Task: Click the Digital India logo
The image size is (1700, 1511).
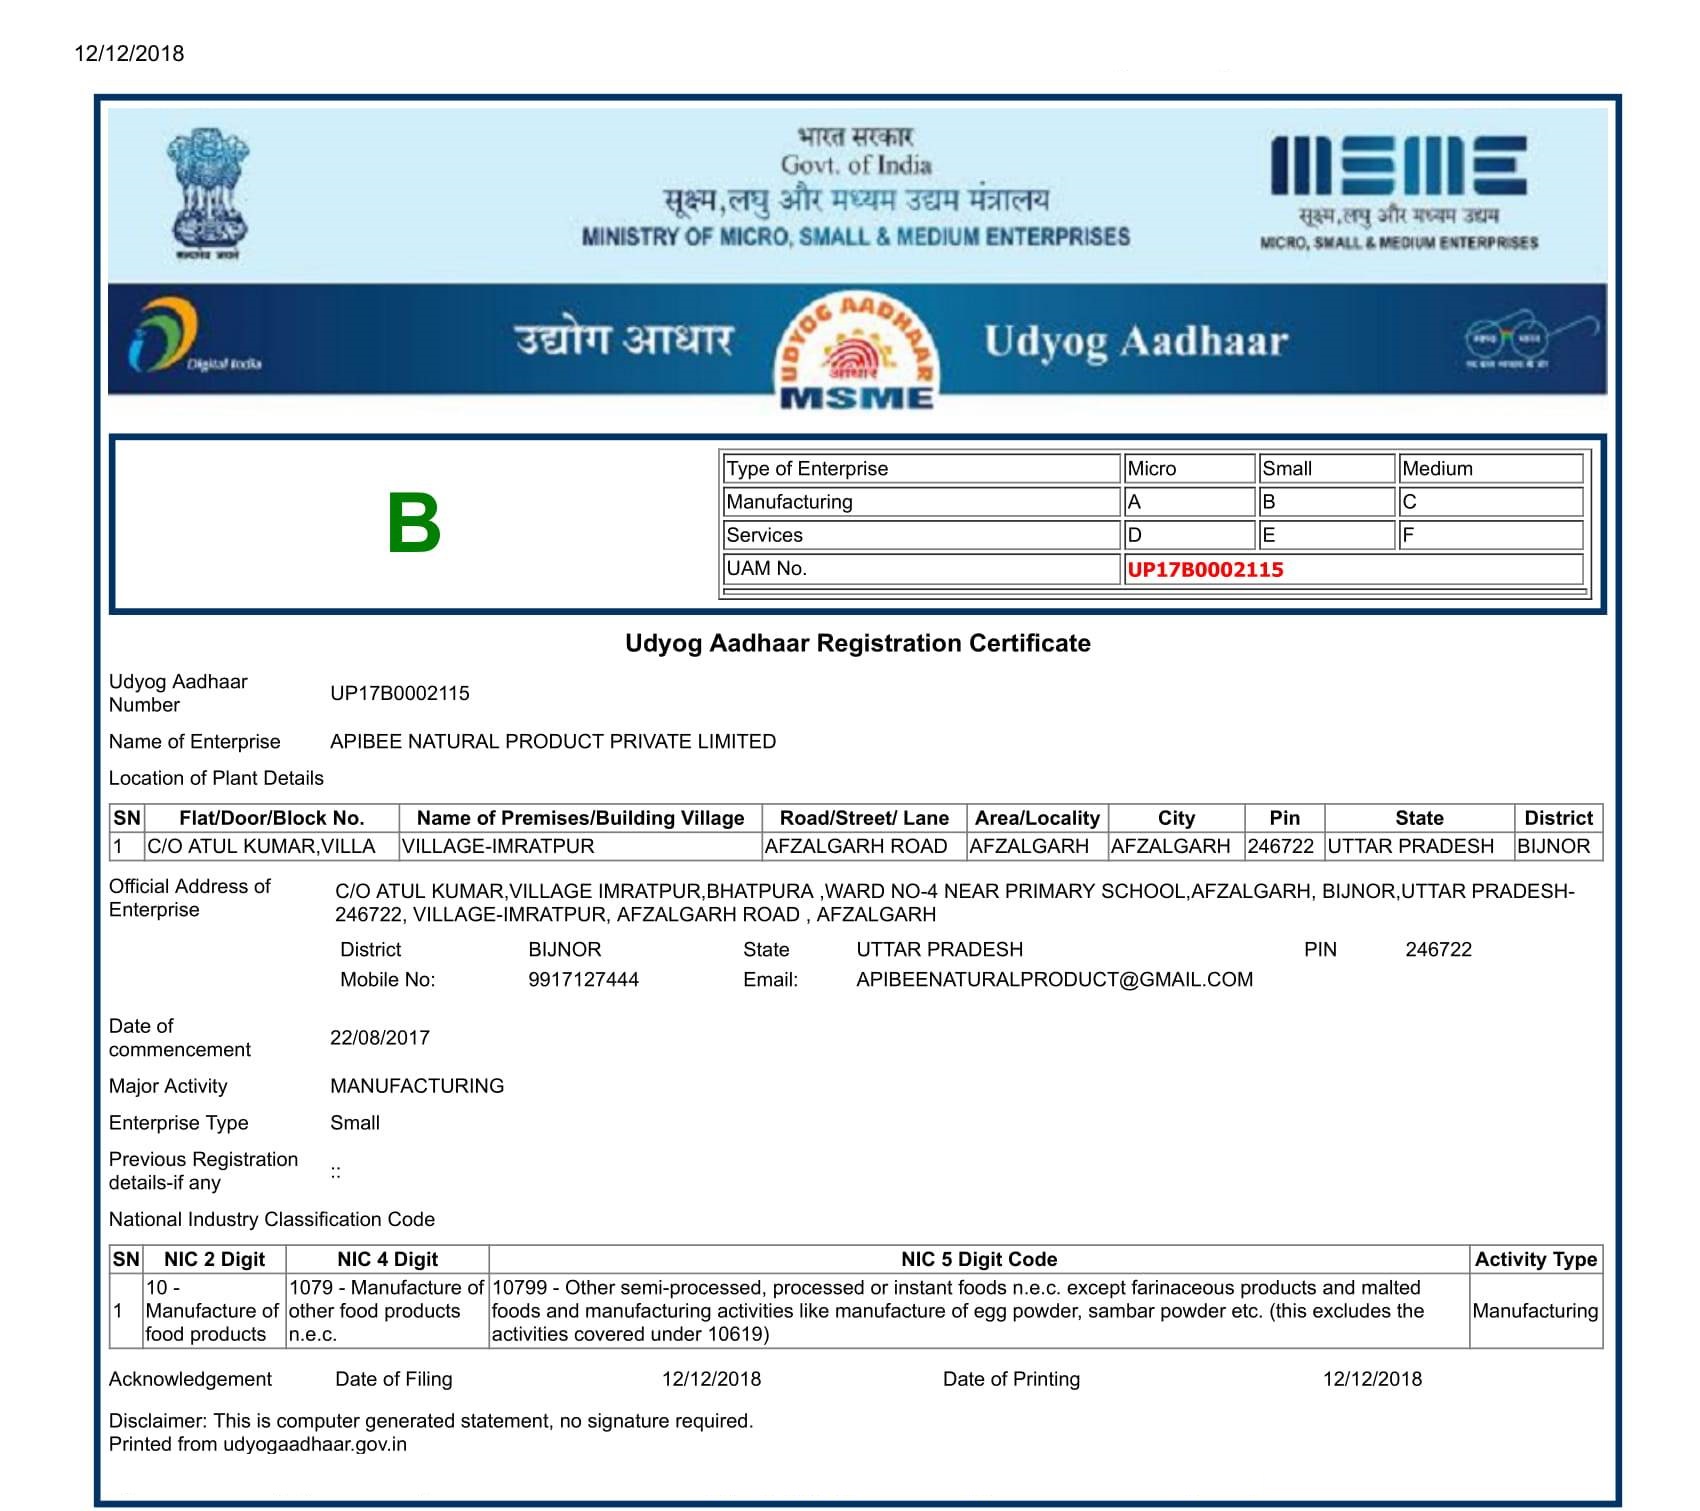Action: [195, 336]
